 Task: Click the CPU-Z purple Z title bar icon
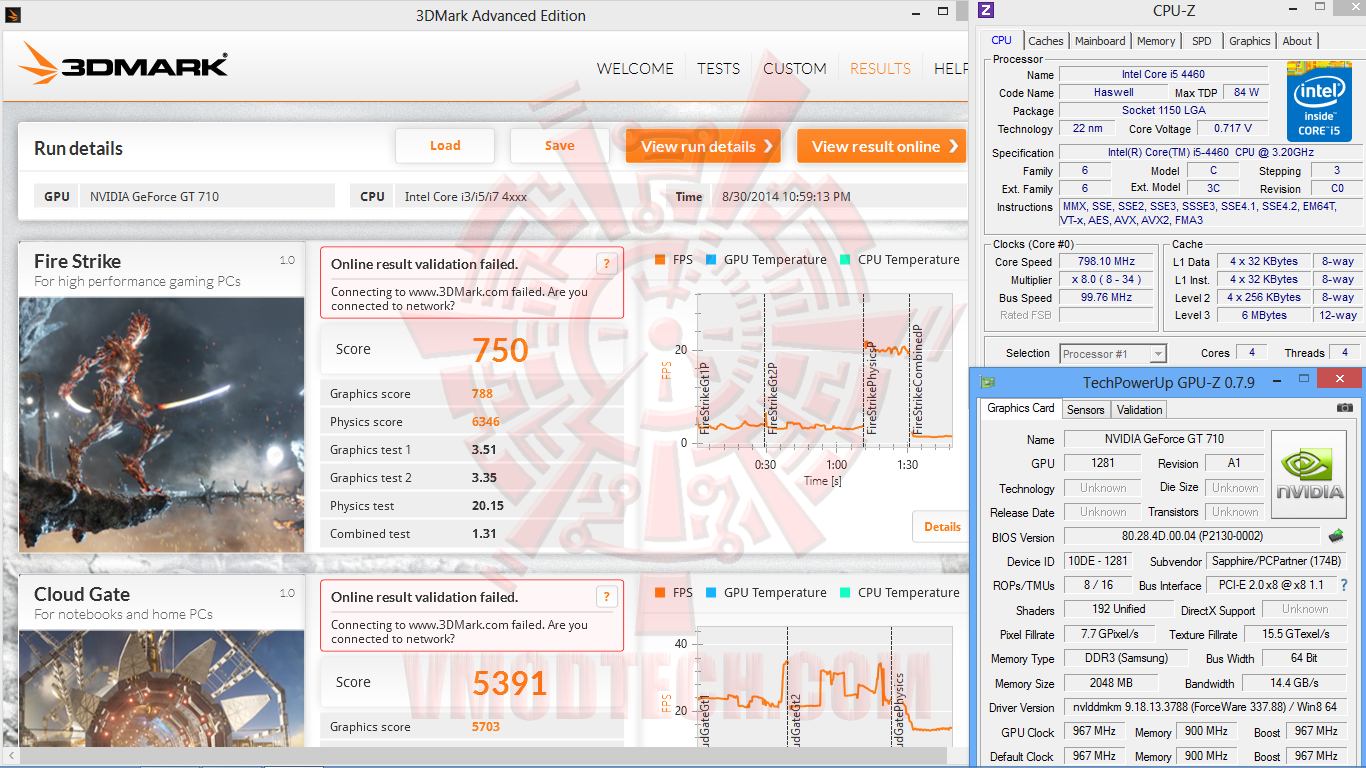tap(986, 11)
